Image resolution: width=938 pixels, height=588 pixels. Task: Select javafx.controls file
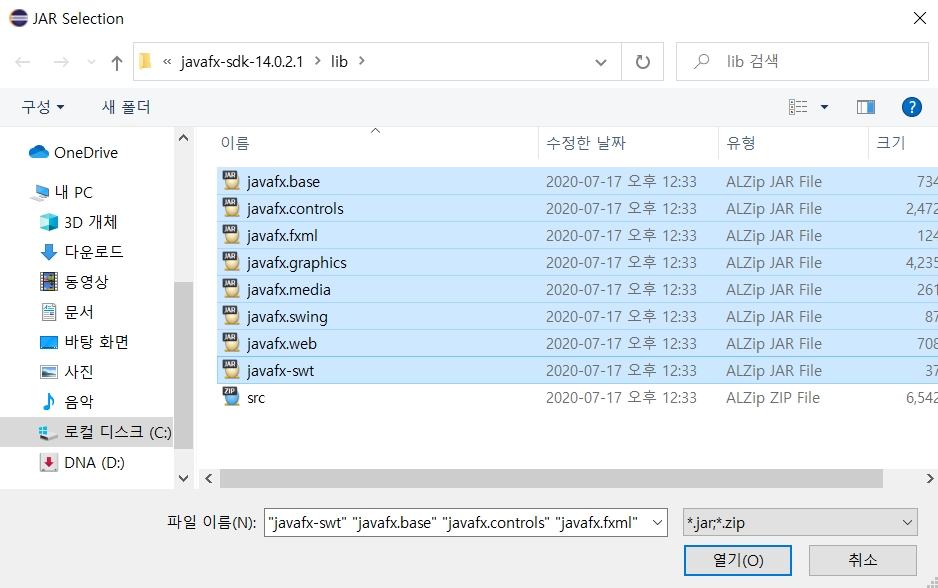(x=577, y=208)
